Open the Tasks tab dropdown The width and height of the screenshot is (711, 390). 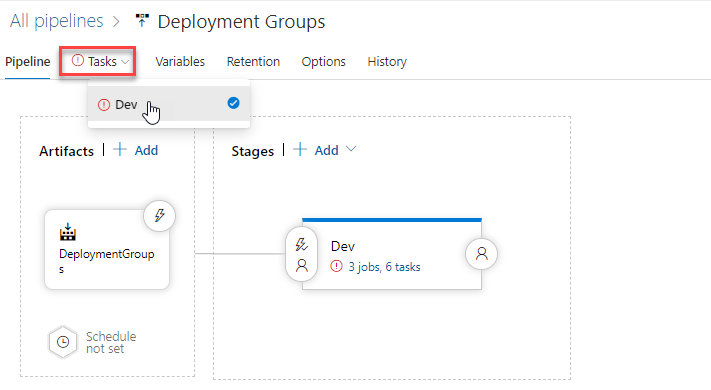(97, 61)
